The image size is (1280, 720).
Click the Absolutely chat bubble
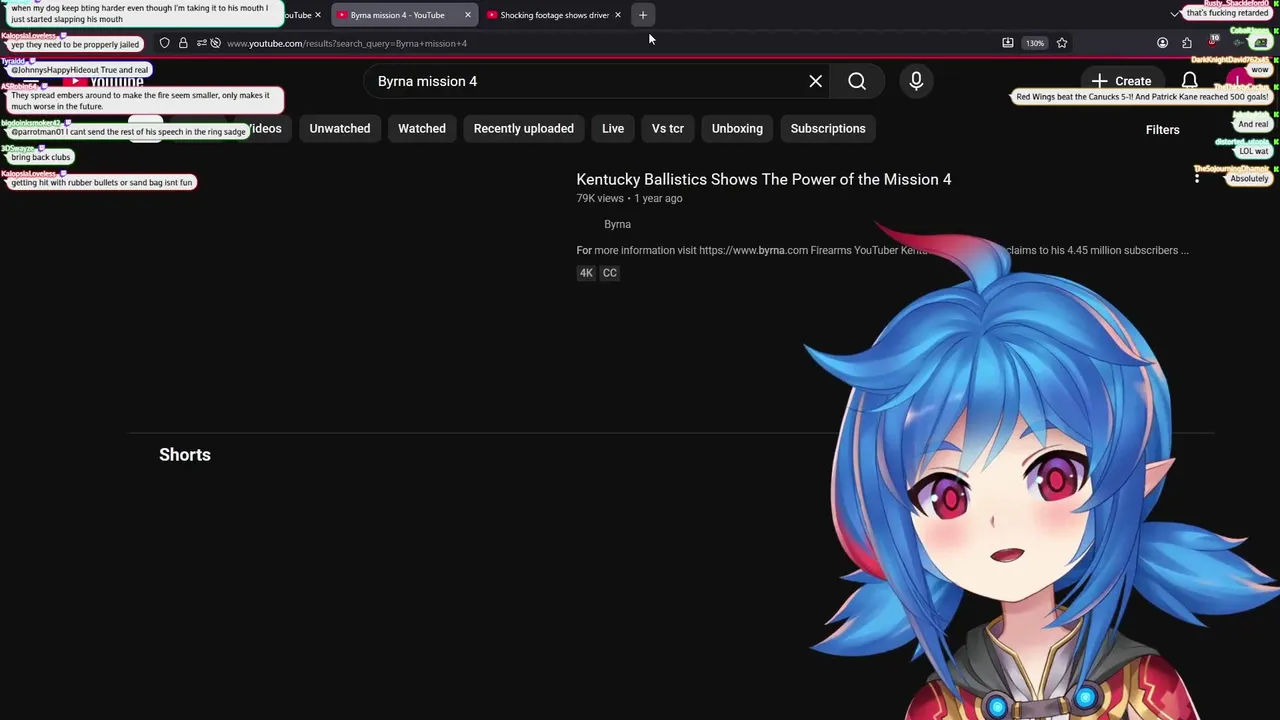(1249, 178)
